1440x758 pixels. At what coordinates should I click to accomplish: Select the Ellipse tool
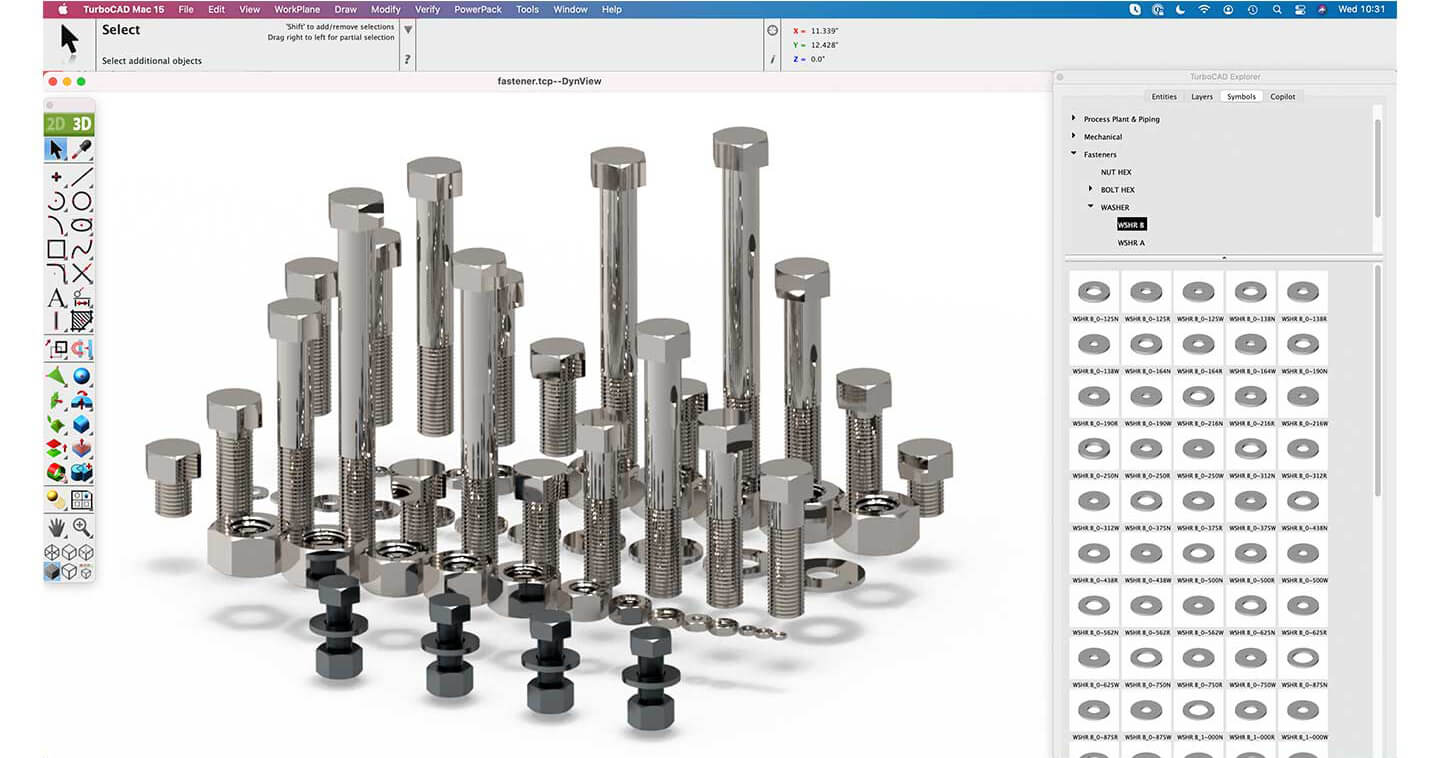82,225
